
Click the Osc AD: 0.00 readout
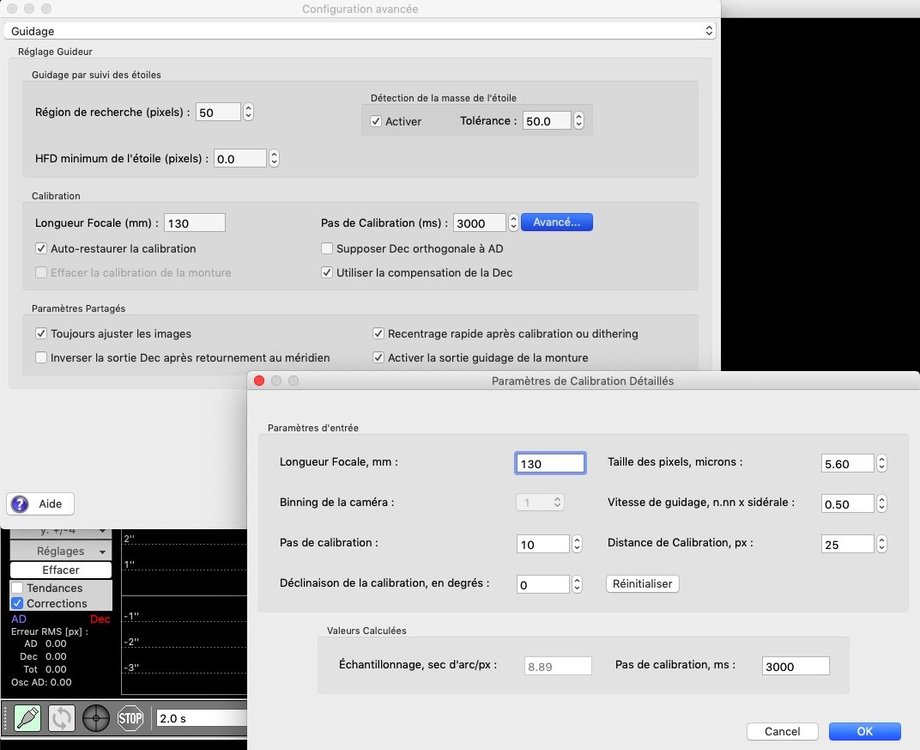point(41,682)
